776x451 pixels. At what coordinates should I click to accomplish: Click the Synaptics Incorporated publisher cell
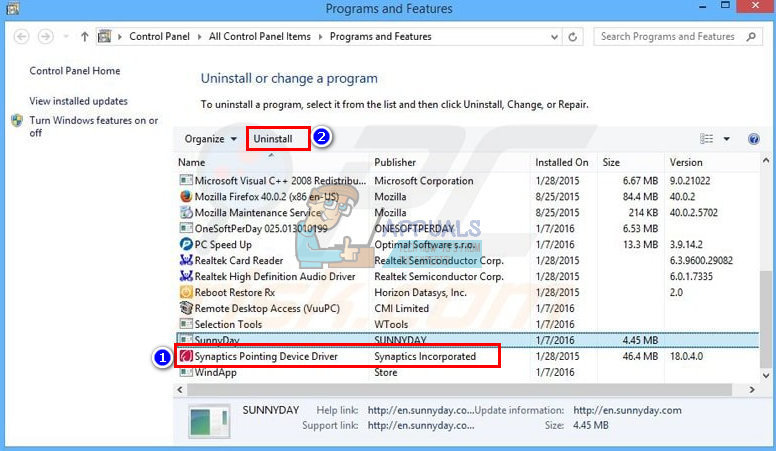(425, 356)
